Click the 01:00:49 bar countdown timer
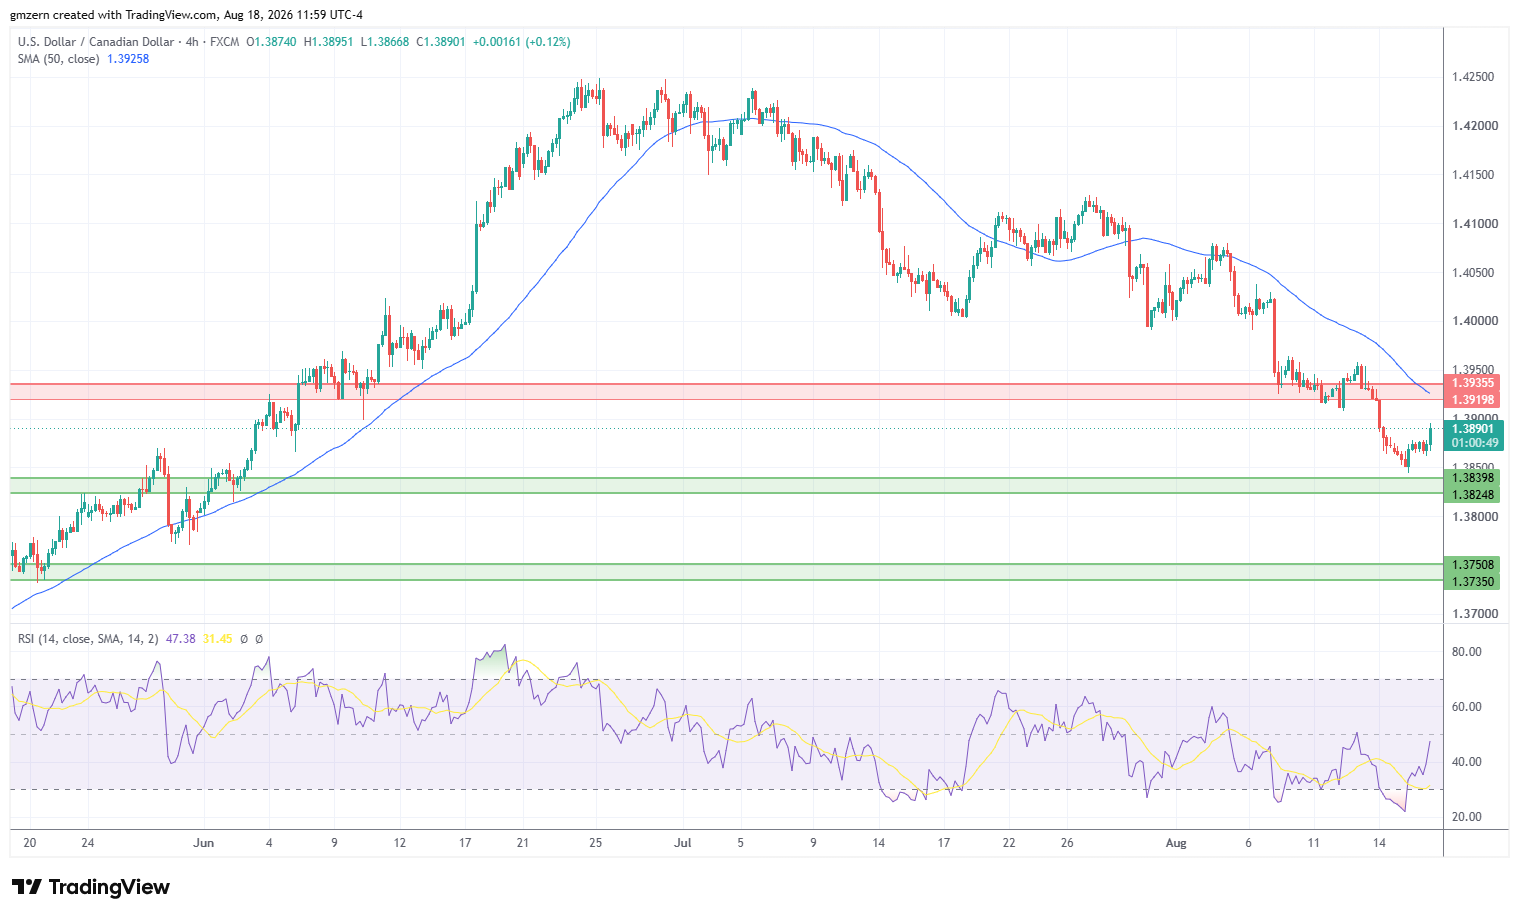 click(x=1475, y=443)
